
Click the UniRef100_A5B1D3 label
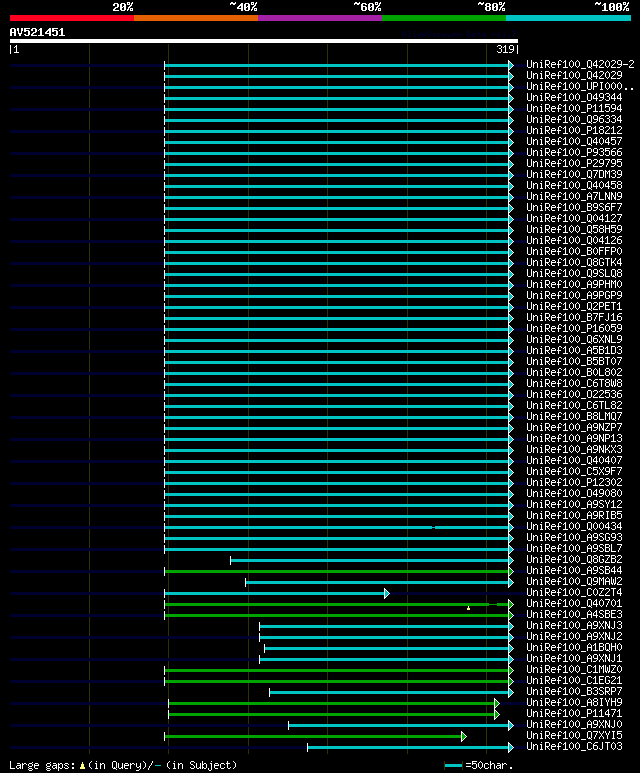click(574, 351)
